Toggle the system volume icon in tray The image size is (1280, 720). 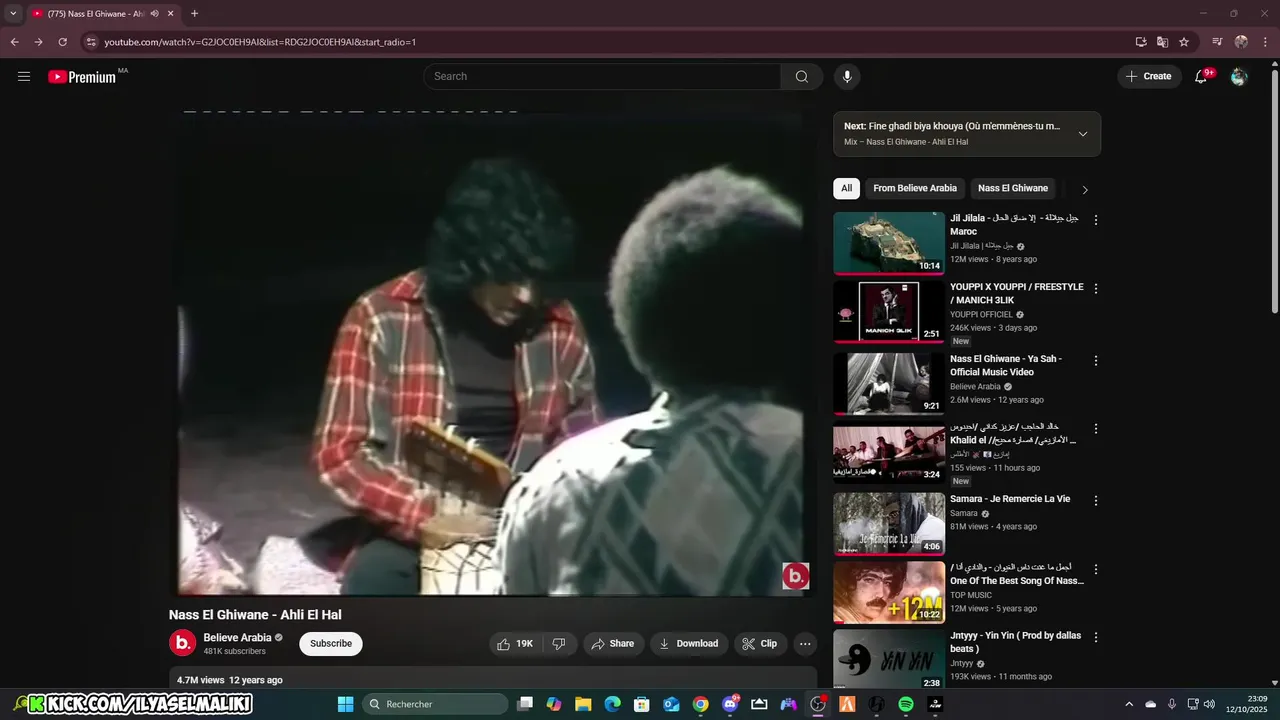point(1209,704)
